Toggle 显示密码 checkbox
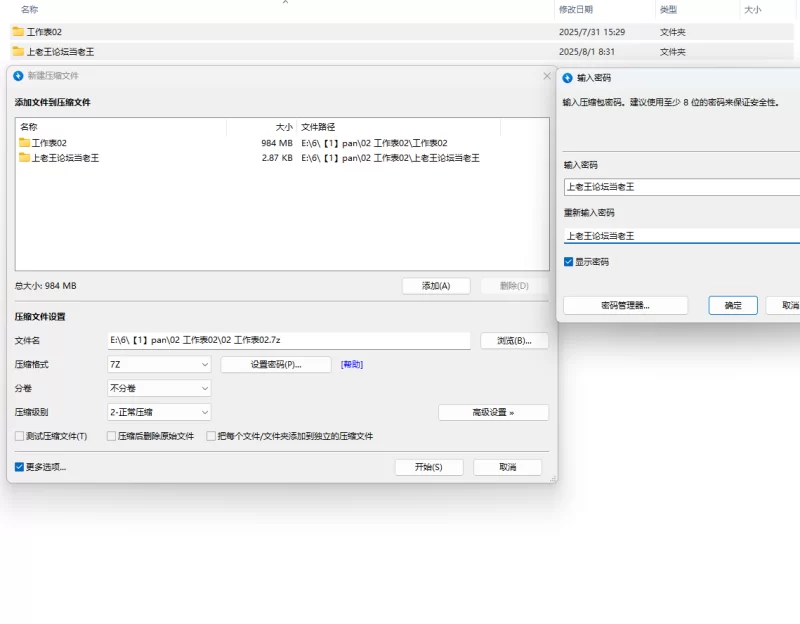Screen dimensions: 800x624 coord(568,262)
